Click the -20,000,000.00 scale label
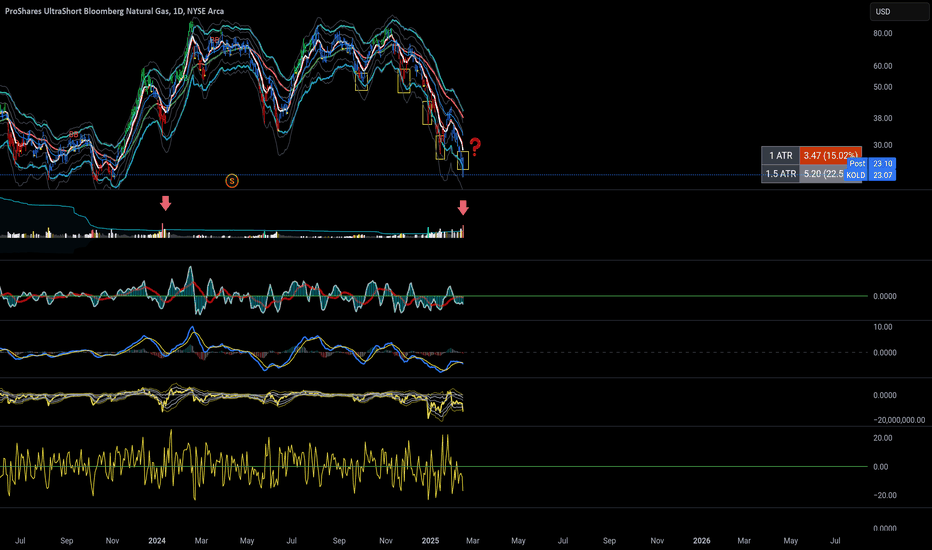The height and width of the screenshot is (550, 932). pos(899,420)
